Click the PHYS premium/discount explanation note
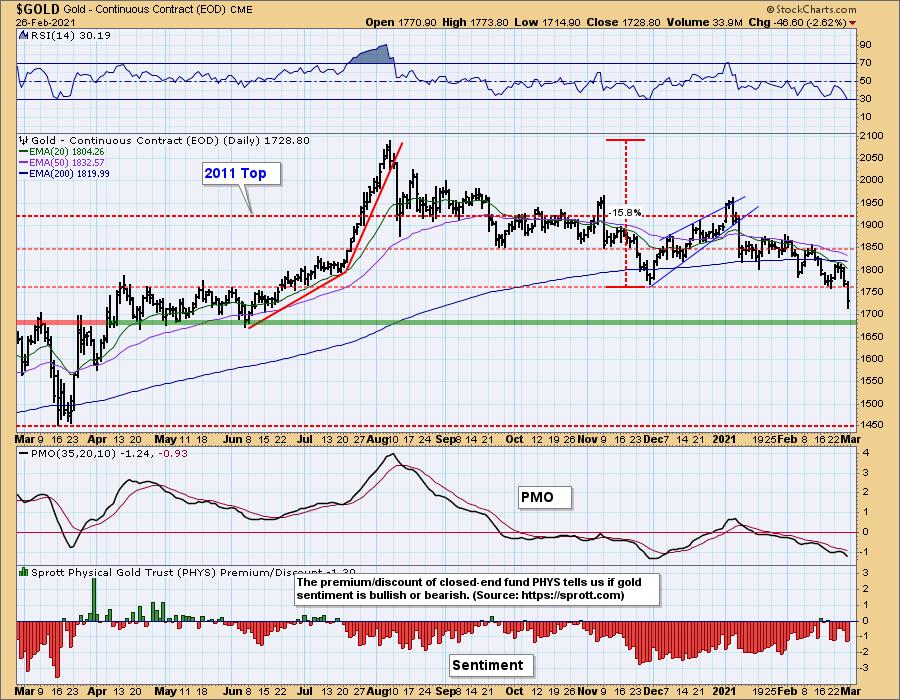 pos(476,589)
